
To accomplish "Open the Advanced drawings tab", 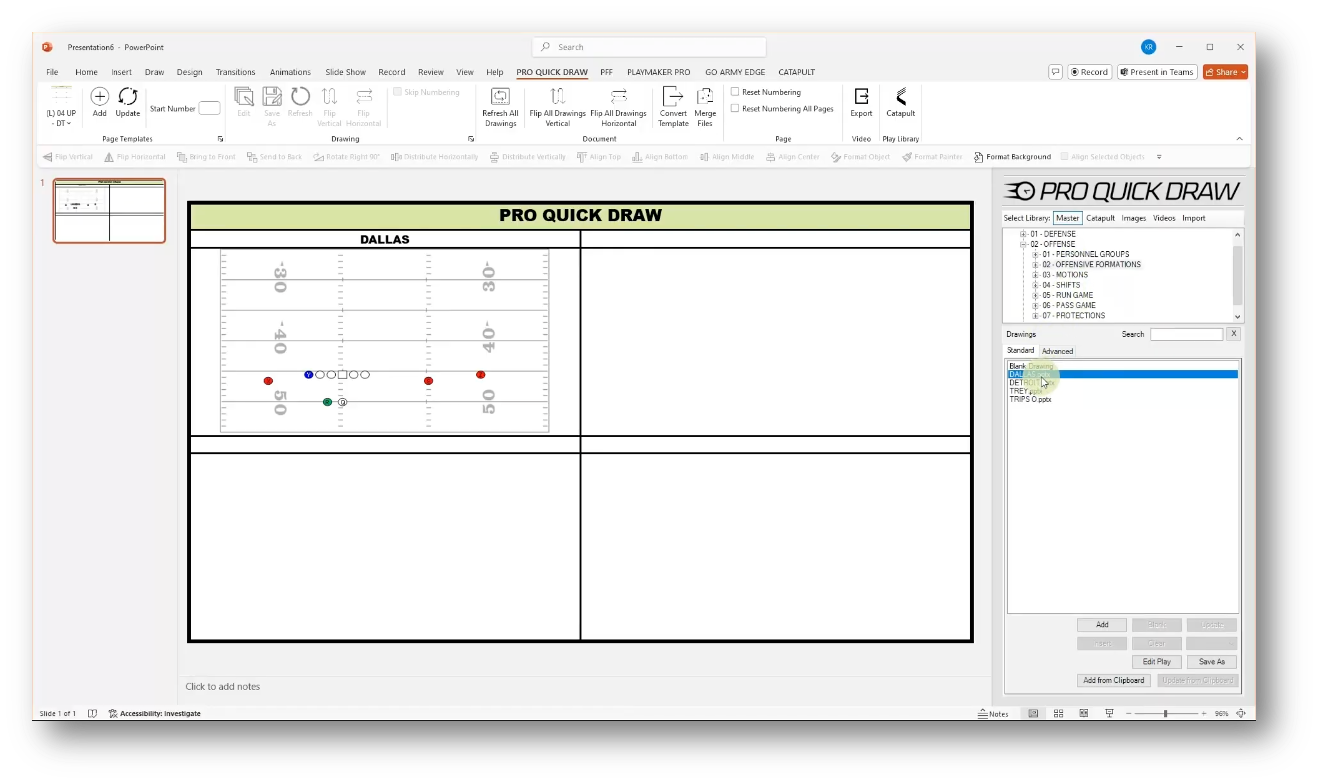I will [x=1057, y=350].
